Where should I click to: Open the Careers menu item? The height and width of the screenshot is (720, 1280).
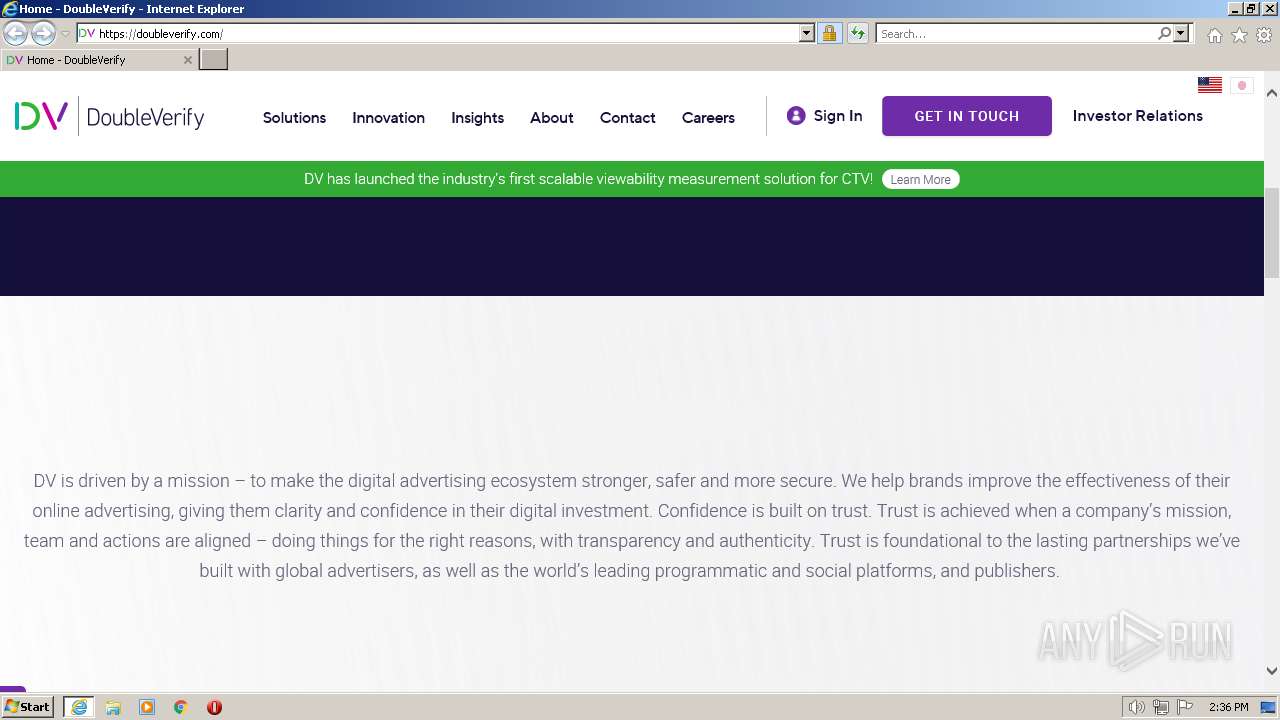[x=708, y=117]
